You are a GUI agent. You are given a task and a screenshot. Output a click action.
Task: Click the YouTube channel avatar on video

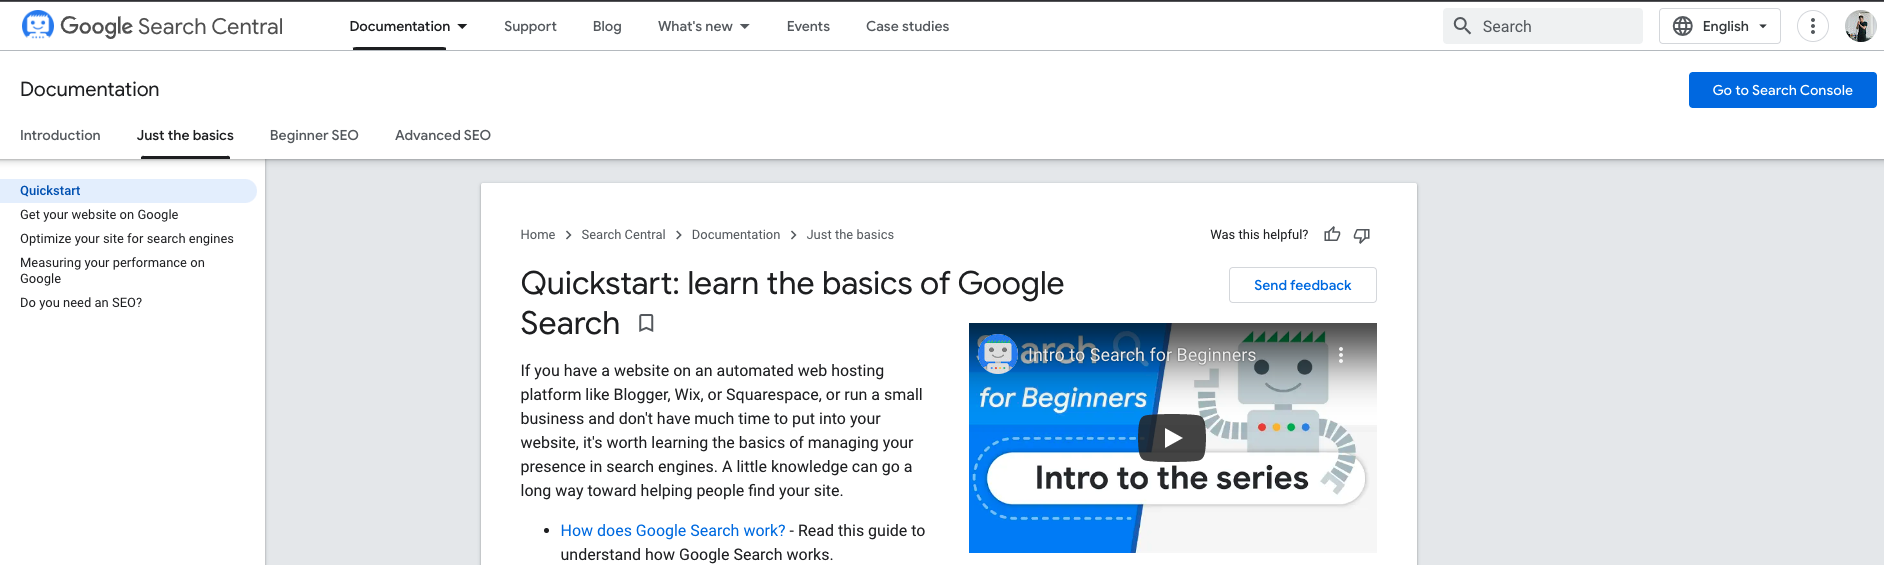click(x=997, y=354)
